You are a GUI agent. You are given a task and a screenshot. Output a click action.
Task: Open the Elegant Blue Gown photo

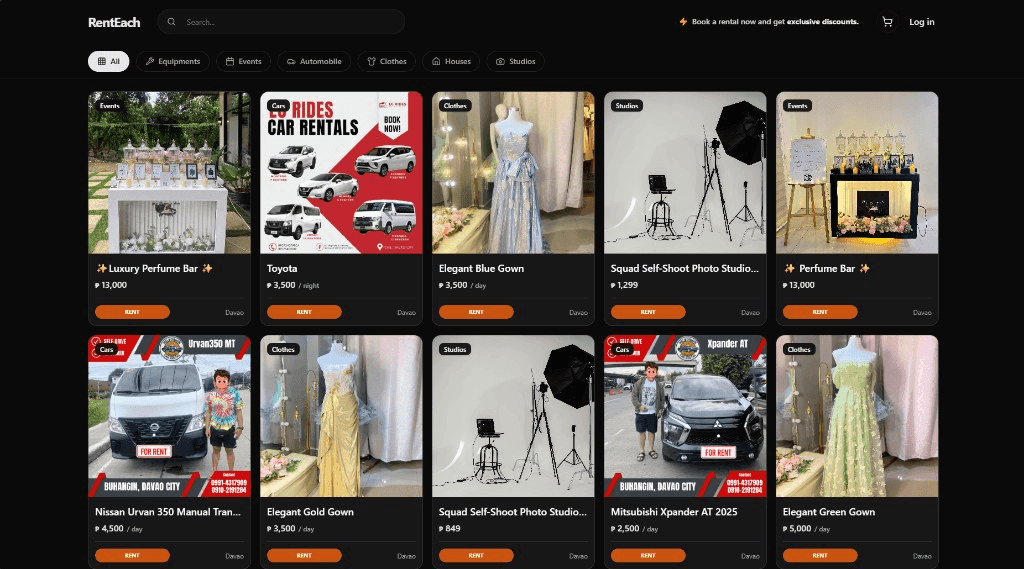513,172
